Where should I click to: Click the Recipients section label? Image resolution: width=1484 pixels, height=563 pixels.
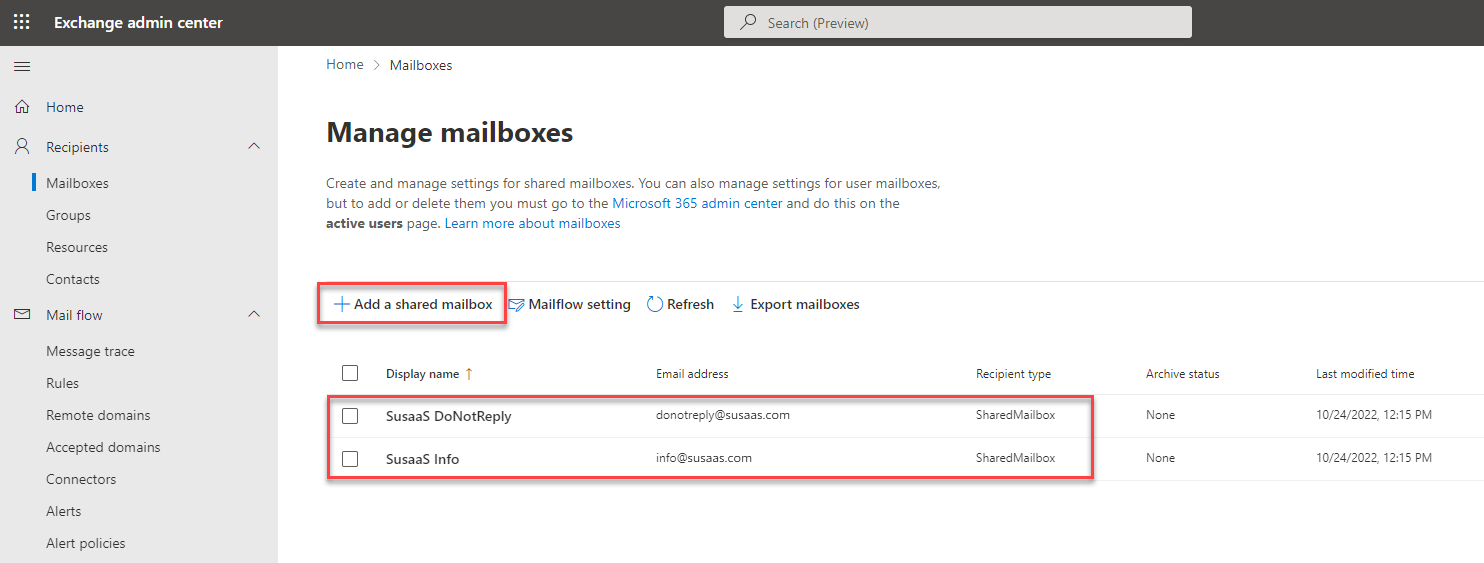point(77,147)
